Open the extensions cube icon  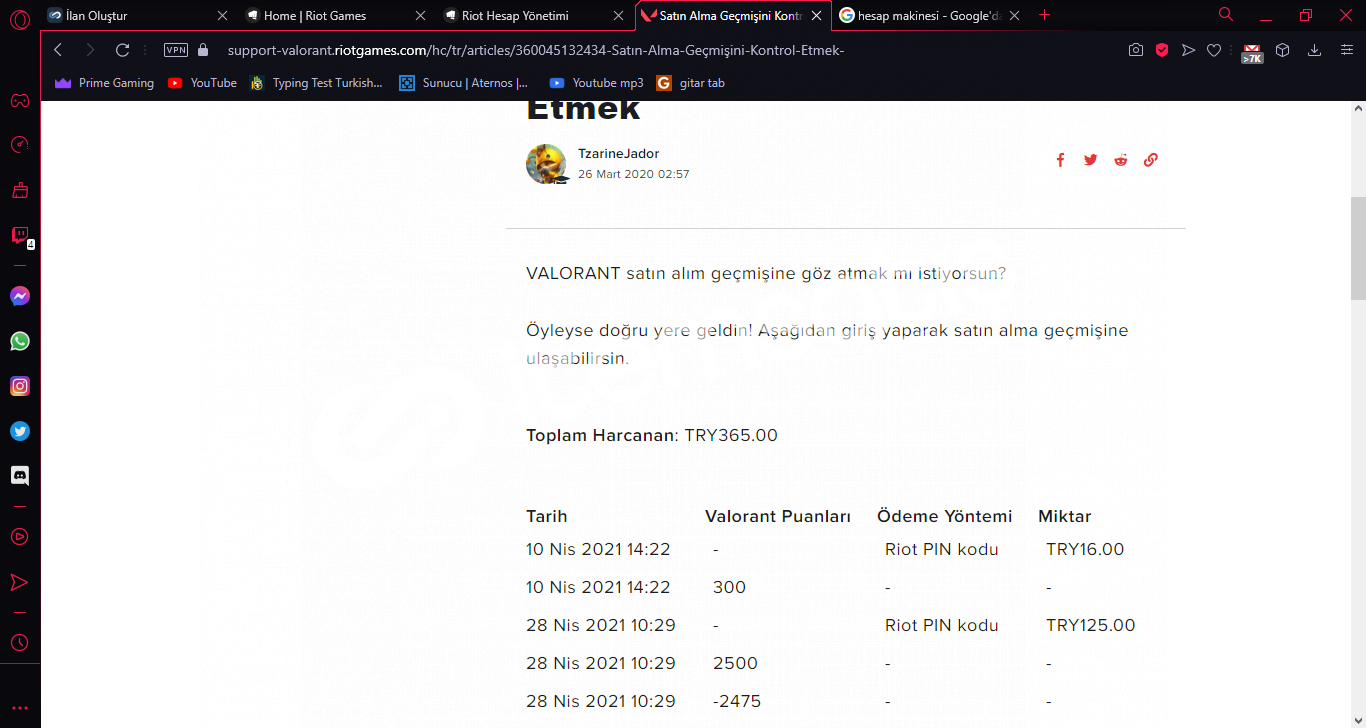point(1283,50)
